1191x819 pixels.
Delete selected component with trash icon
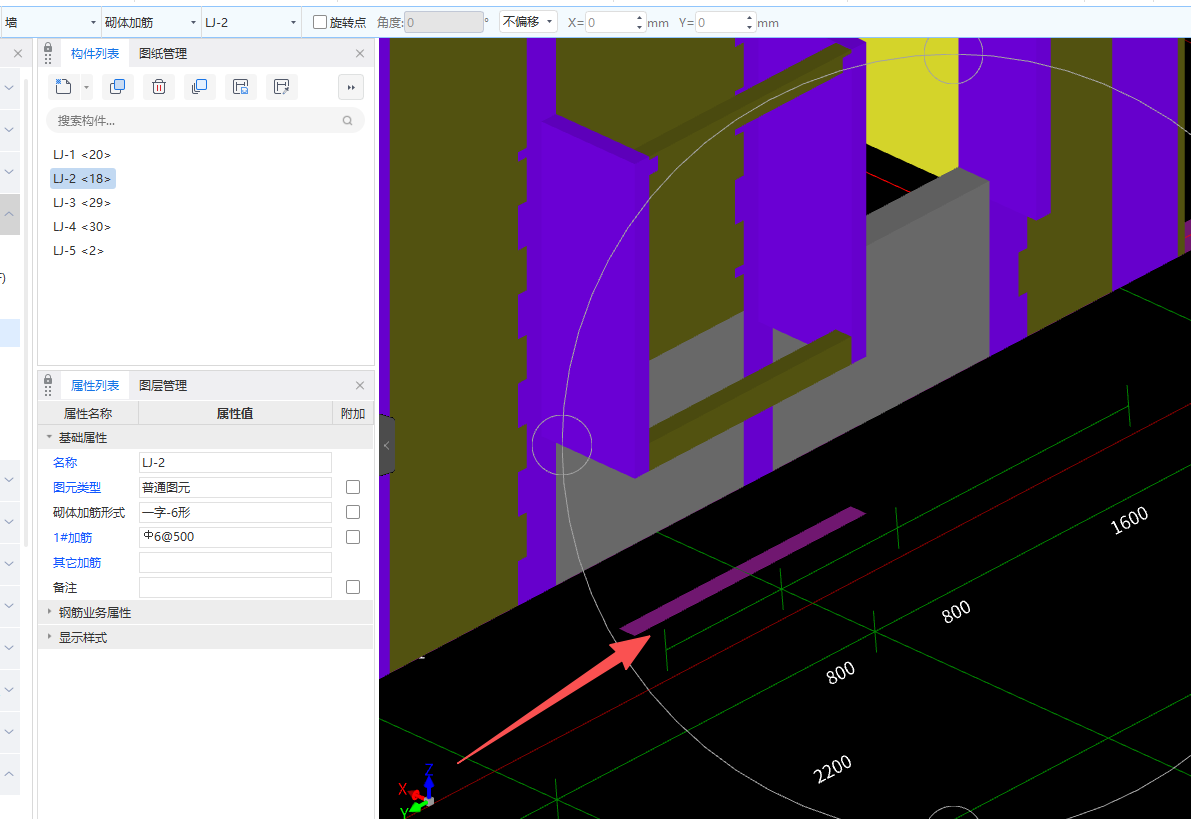tap(158, 87)
